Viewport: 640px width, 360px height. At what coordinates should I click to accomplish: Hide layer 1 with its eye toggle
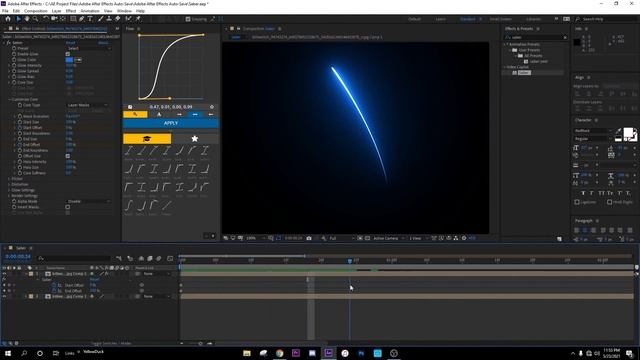pos(4,274)
